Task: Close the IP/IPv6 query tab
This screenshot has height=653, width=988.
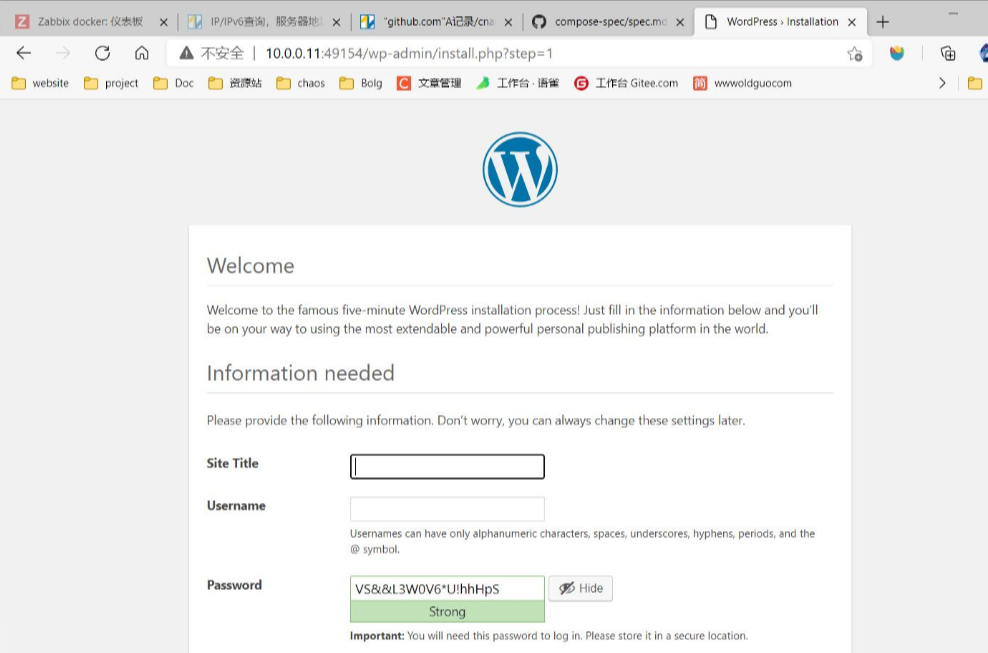Action: [336, 22]
